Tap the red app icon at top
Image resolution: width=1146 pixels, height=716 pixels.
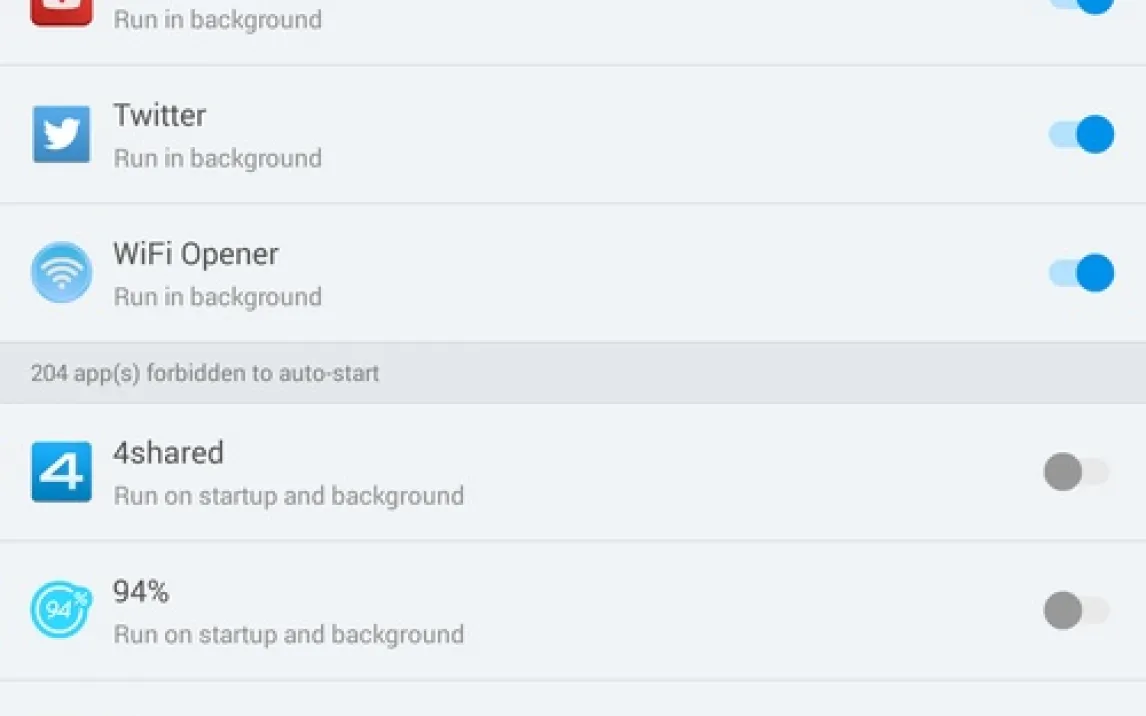pos(62,14)
